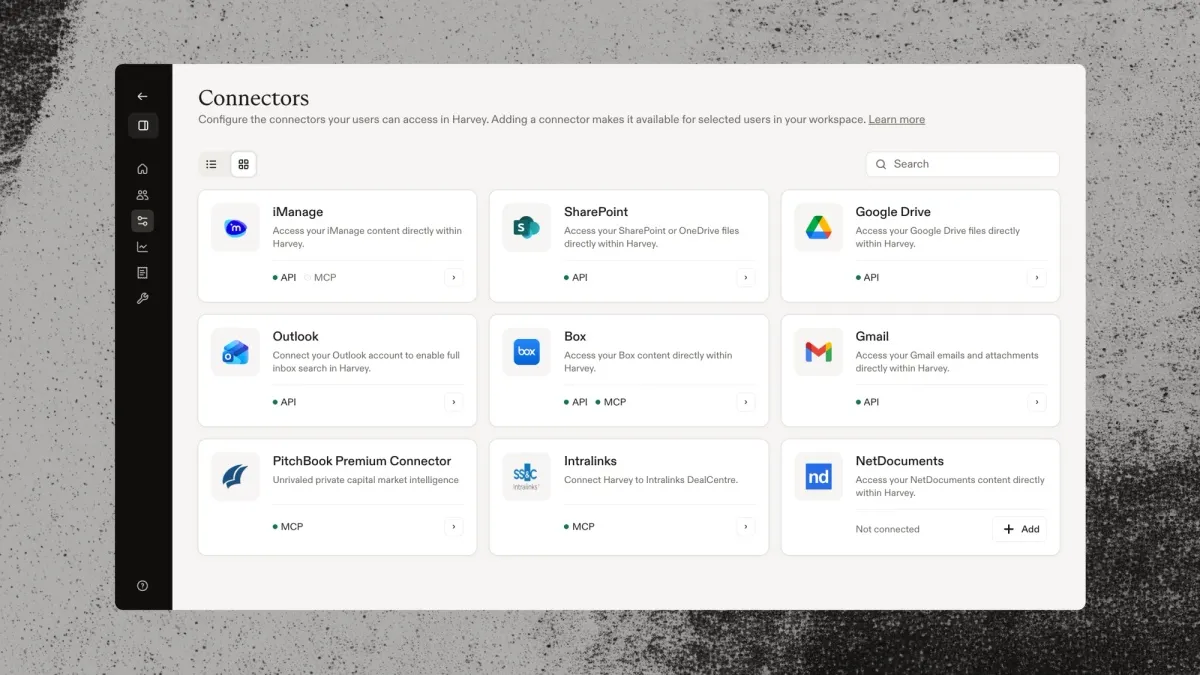Screen dimensions: 1200x675
Task: Toggle the sidebar panel icon
Action: (143, 126)
